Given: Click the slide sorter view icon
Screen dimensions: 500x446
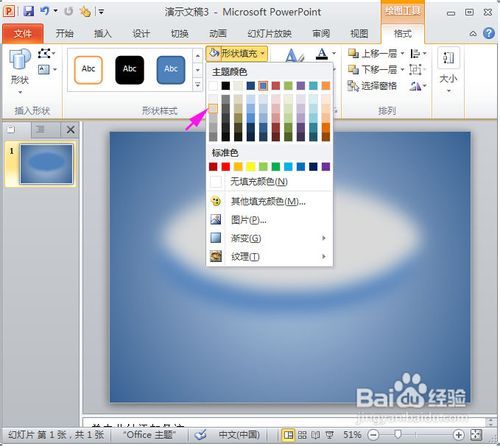Looking at the screenshot, I should 302,435.
